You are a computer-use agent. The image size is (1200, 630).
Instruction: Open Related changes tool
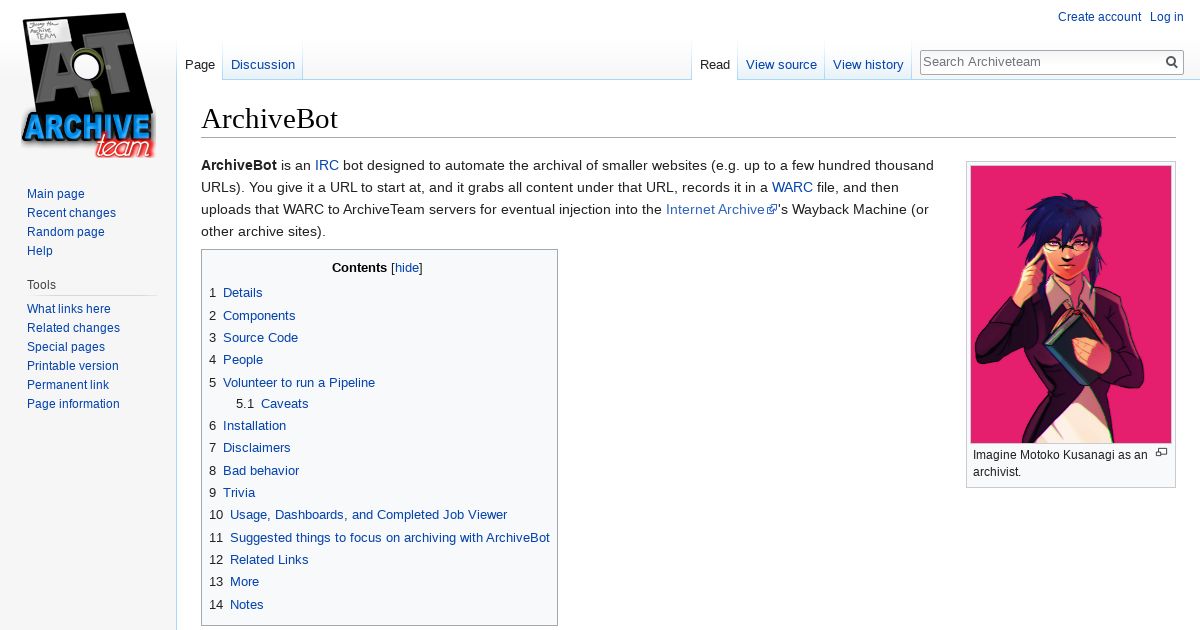73,328
